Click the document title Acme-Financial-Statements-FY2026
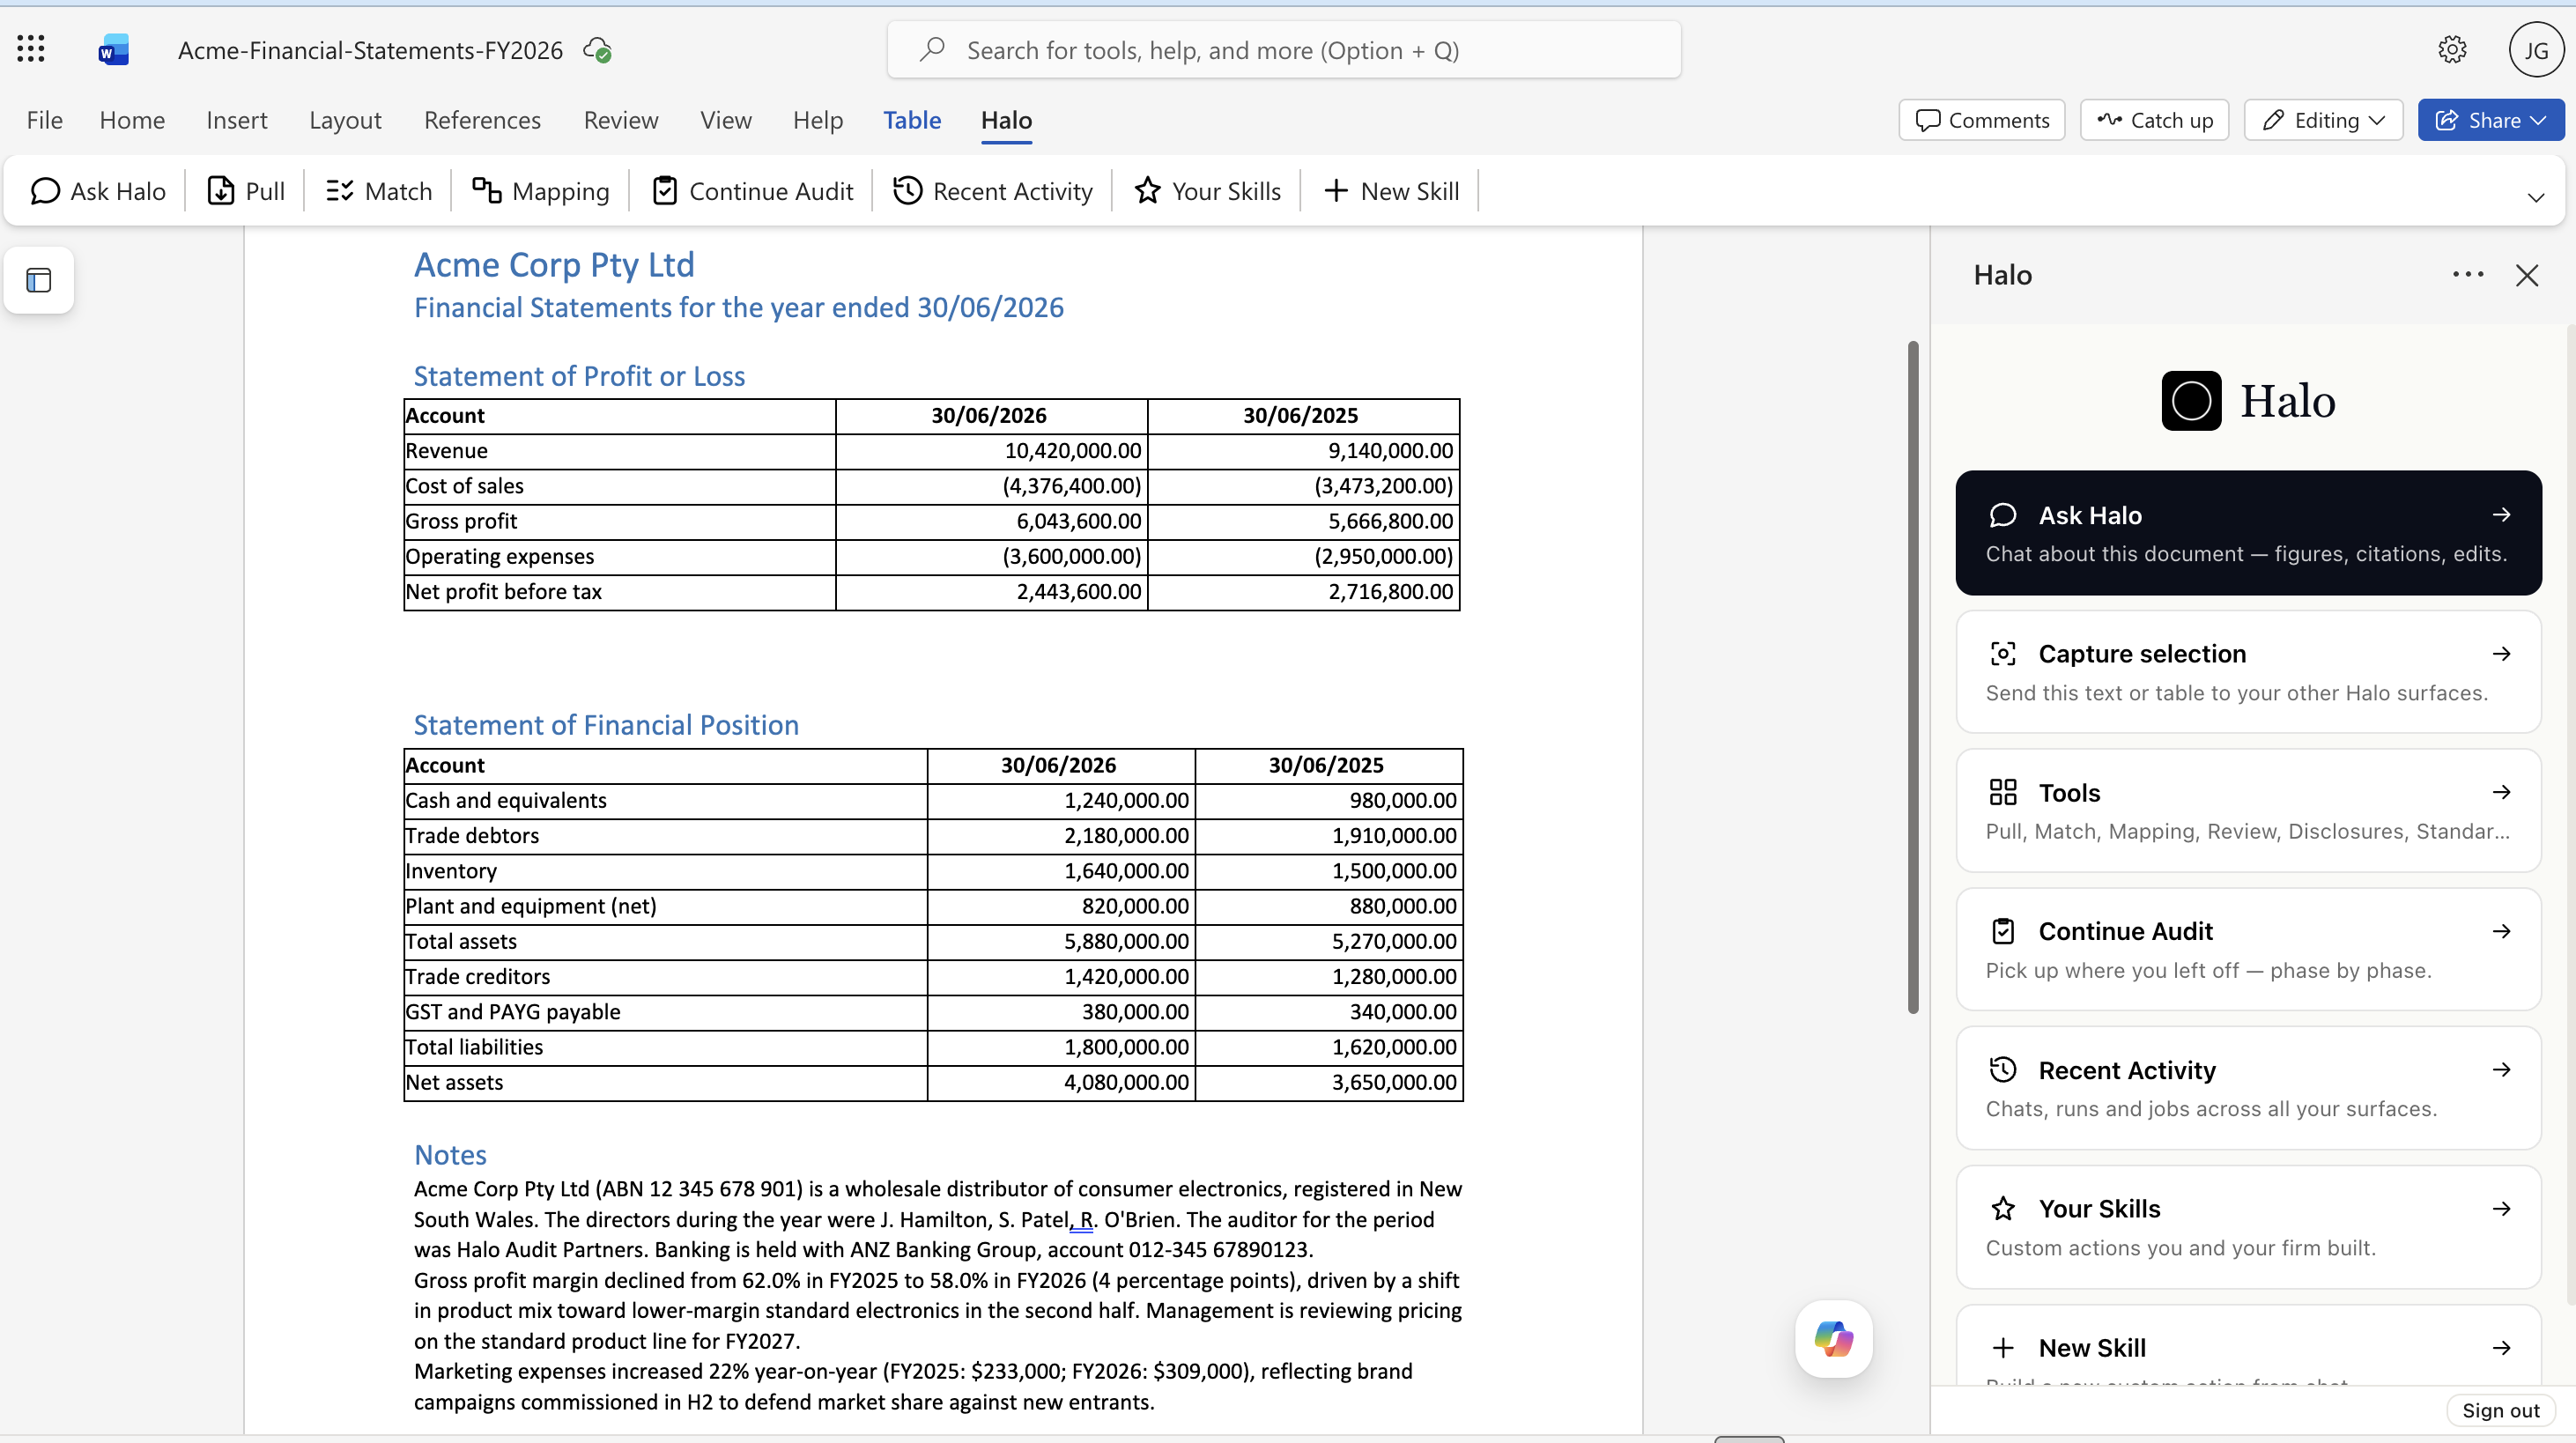This screenshot has height=1443, width=2576. point(370,50)
